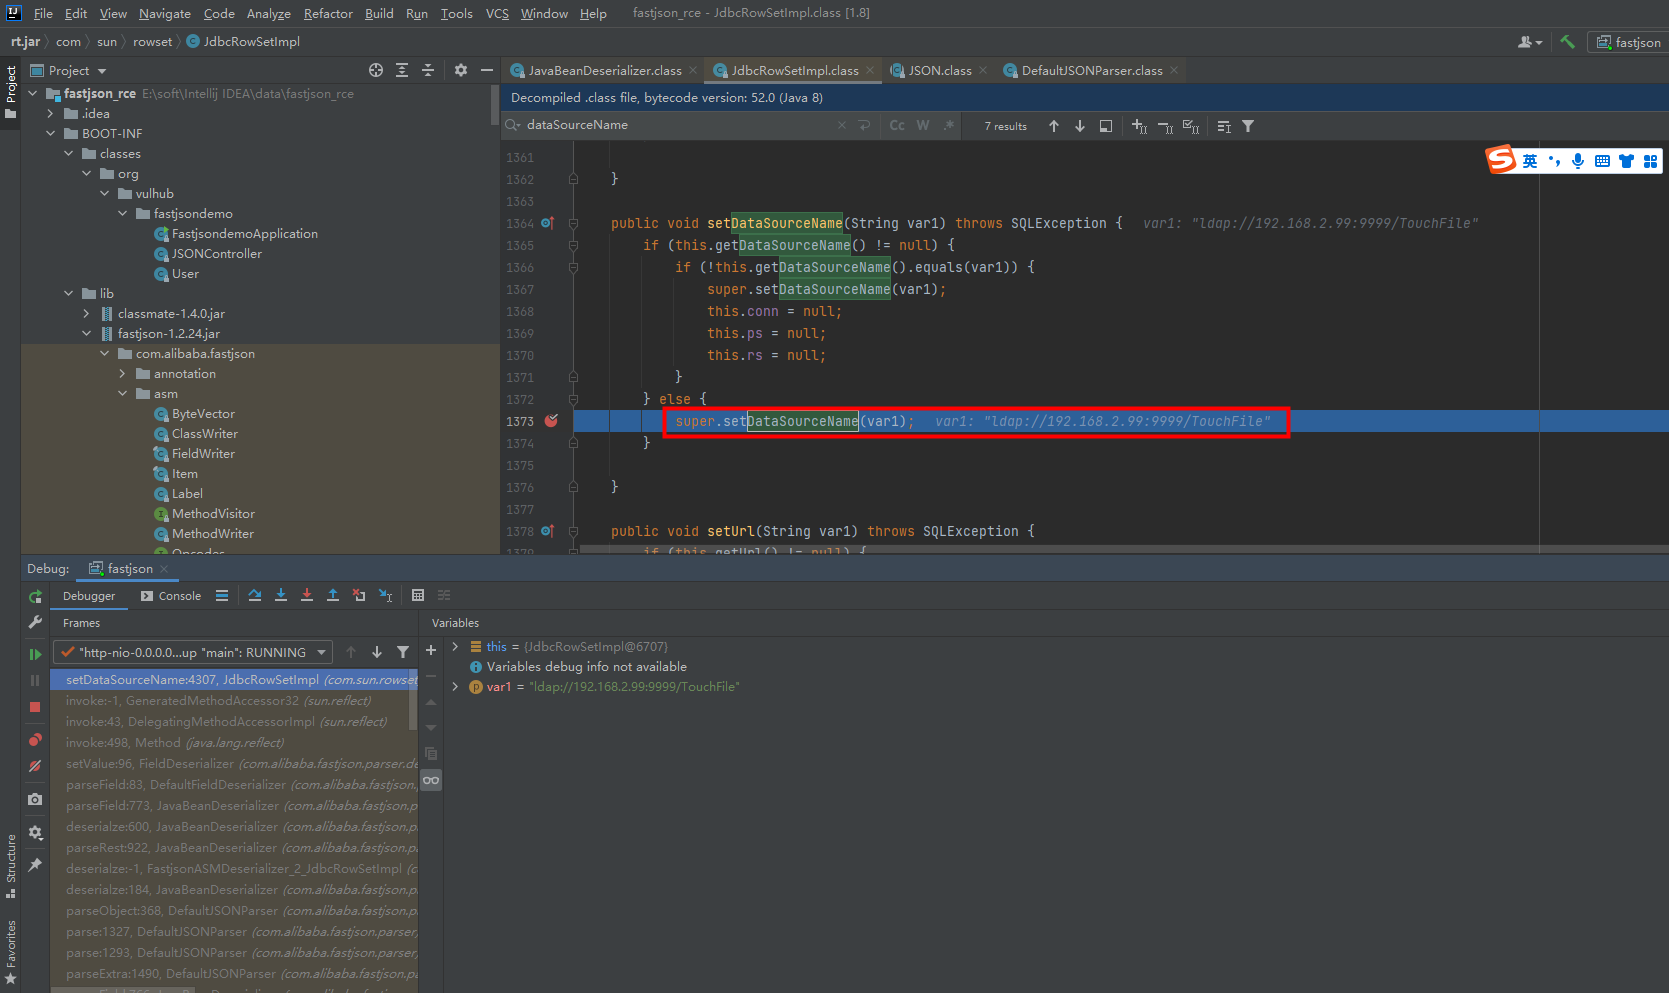Select the invoke:498, Method frame
This screenshot has height=993, width=1669.
pos(234,743)
